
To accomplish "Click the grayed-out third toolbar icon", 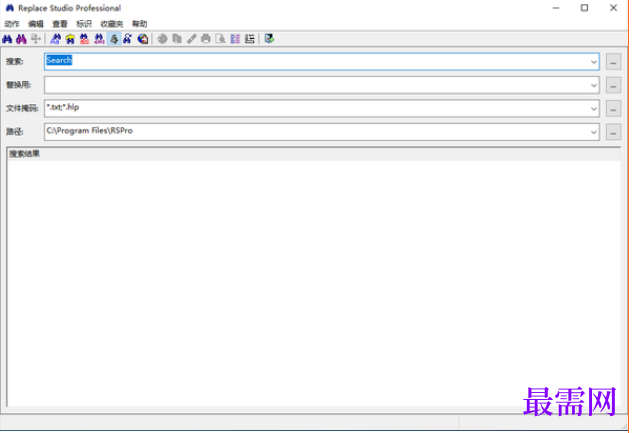I will point(36,39).
